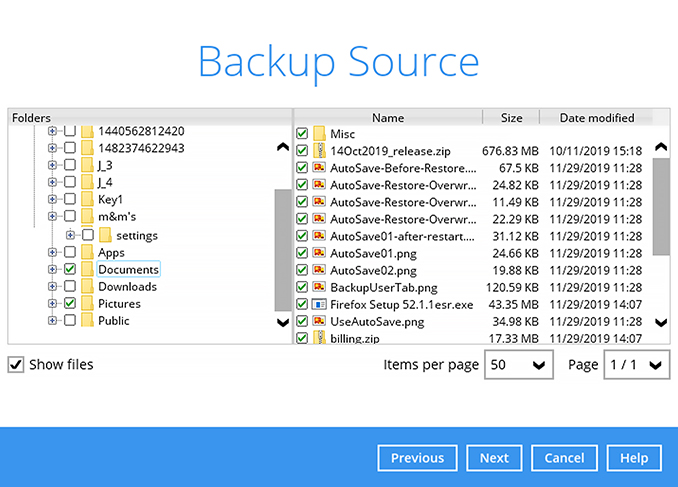Click the folder tree scrollbar thumb
678x487 pixels.
coord(283,250)
